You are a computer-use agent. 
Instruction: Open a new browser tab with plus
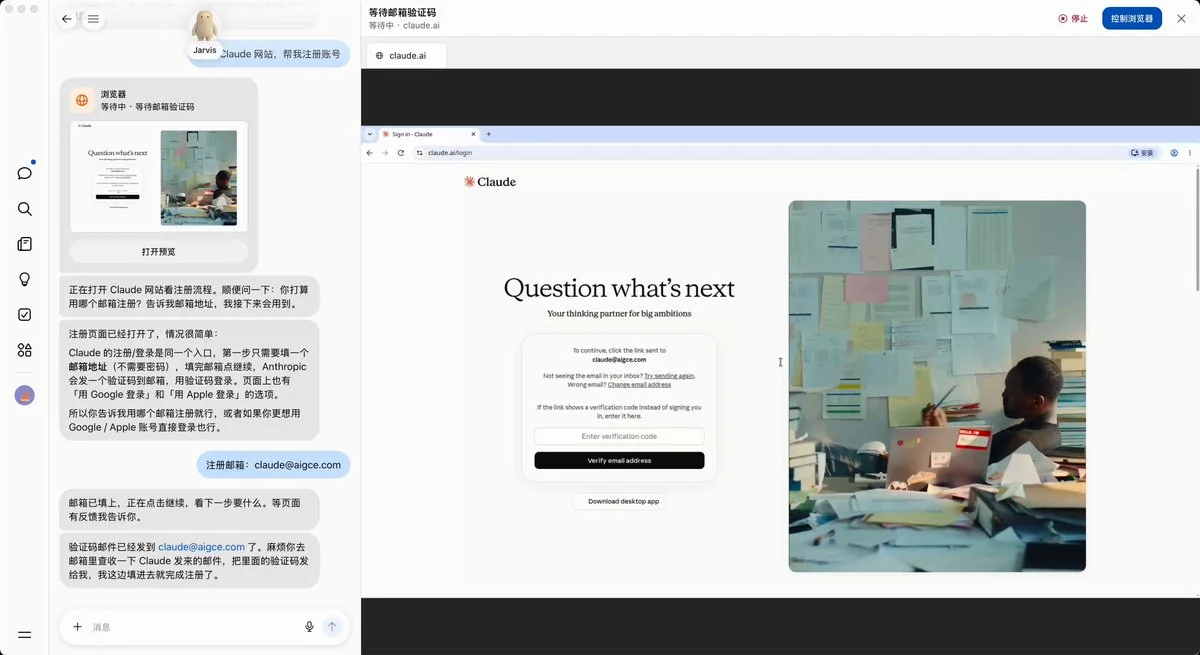point(489,134)
